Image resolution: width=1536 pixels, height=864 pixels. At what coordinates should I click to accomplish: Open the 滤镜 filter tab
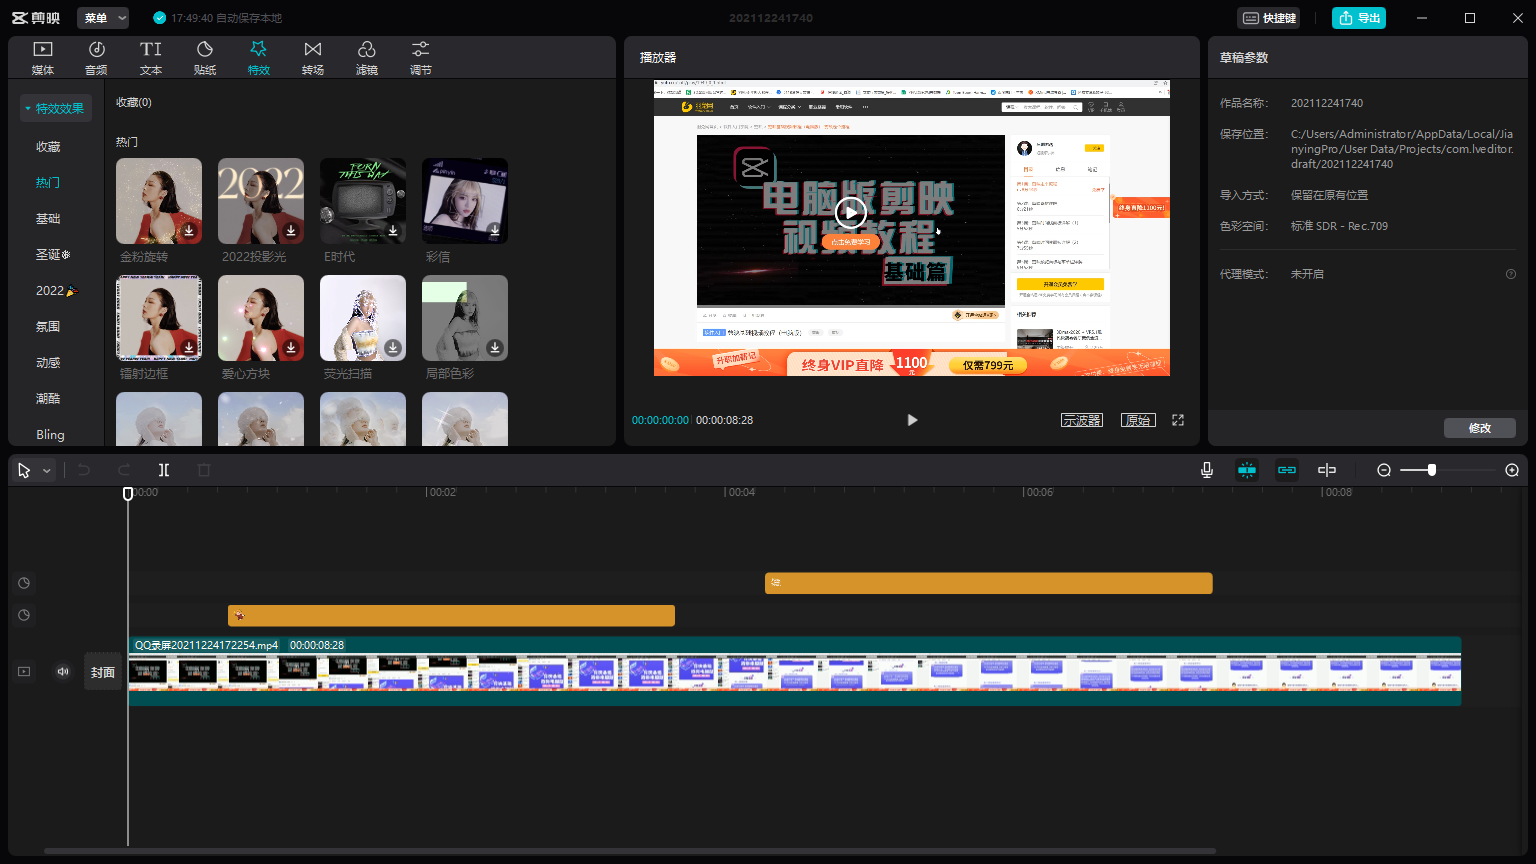tap(367, 58)
